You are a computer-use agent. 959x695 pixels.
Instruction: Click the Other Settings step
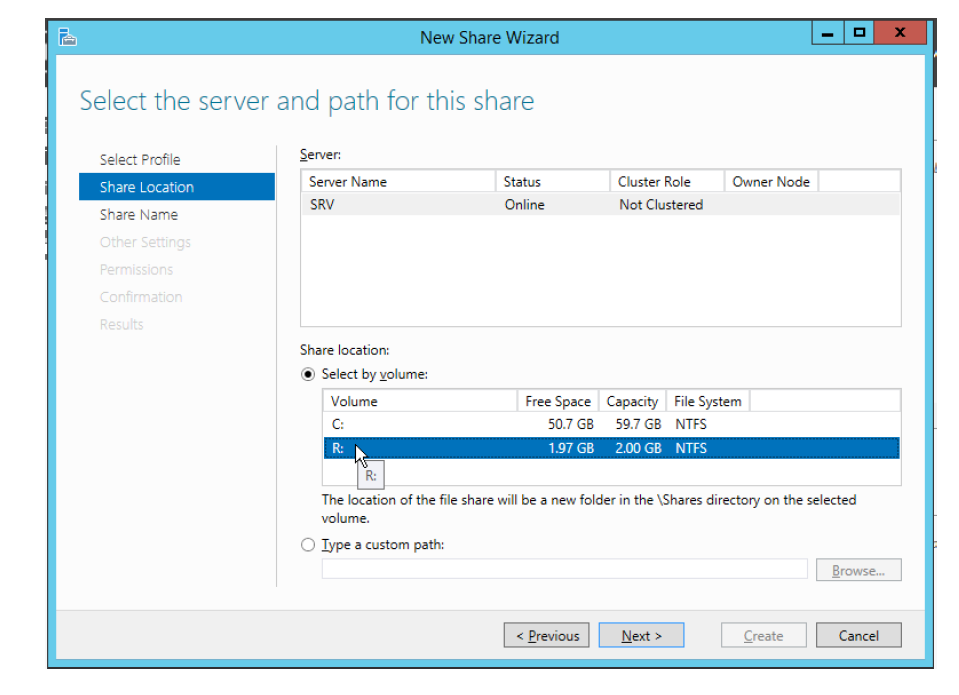tap(145, 242)
